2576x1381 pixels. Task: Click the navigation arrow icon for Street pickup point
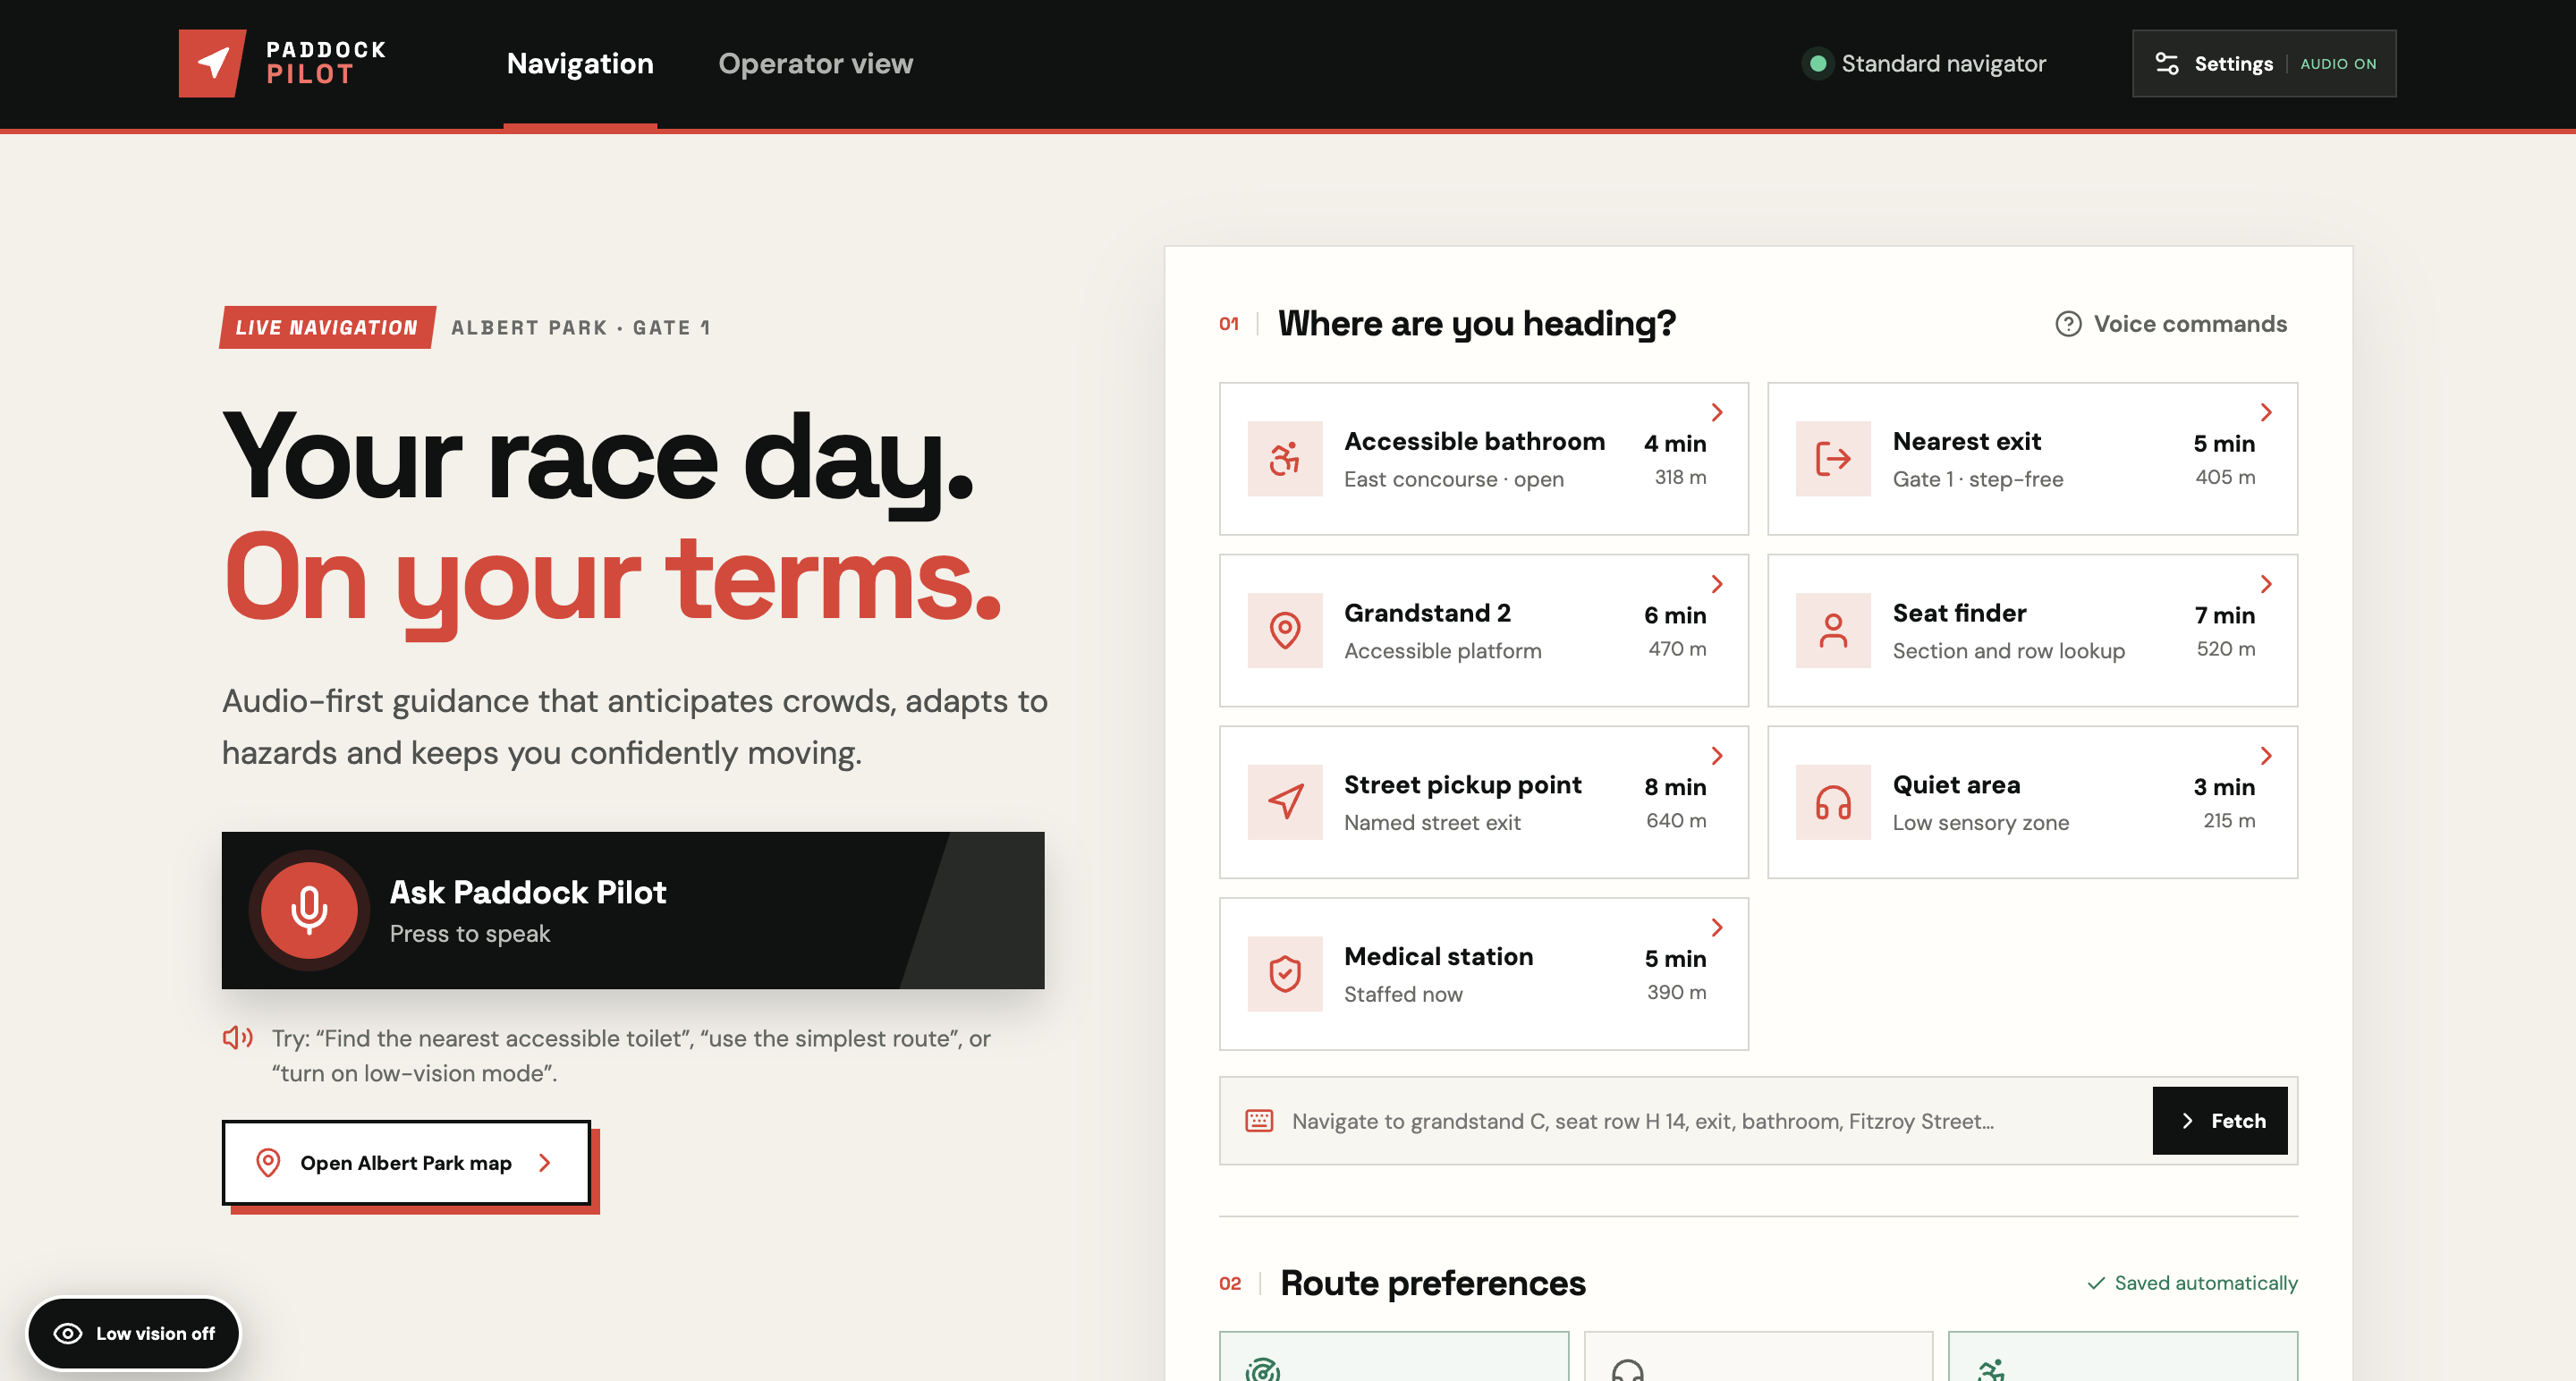pyautogui.click(x=1285, y=802)
